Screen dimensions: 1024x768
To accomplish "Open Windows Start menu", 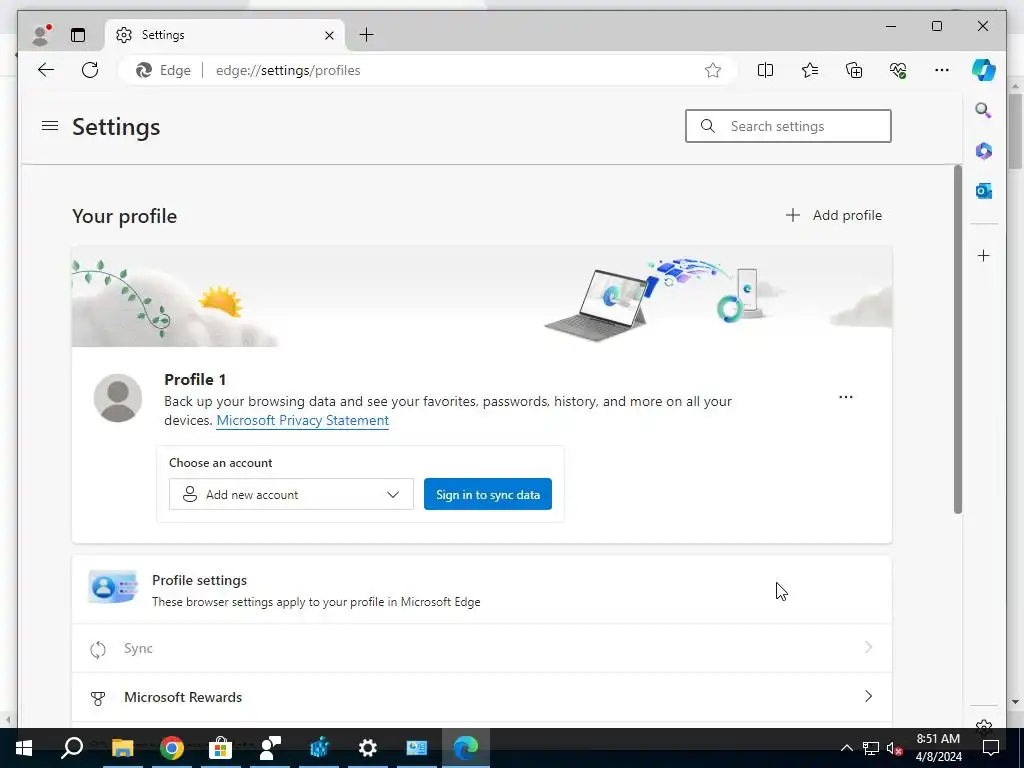I will [24, 748].
